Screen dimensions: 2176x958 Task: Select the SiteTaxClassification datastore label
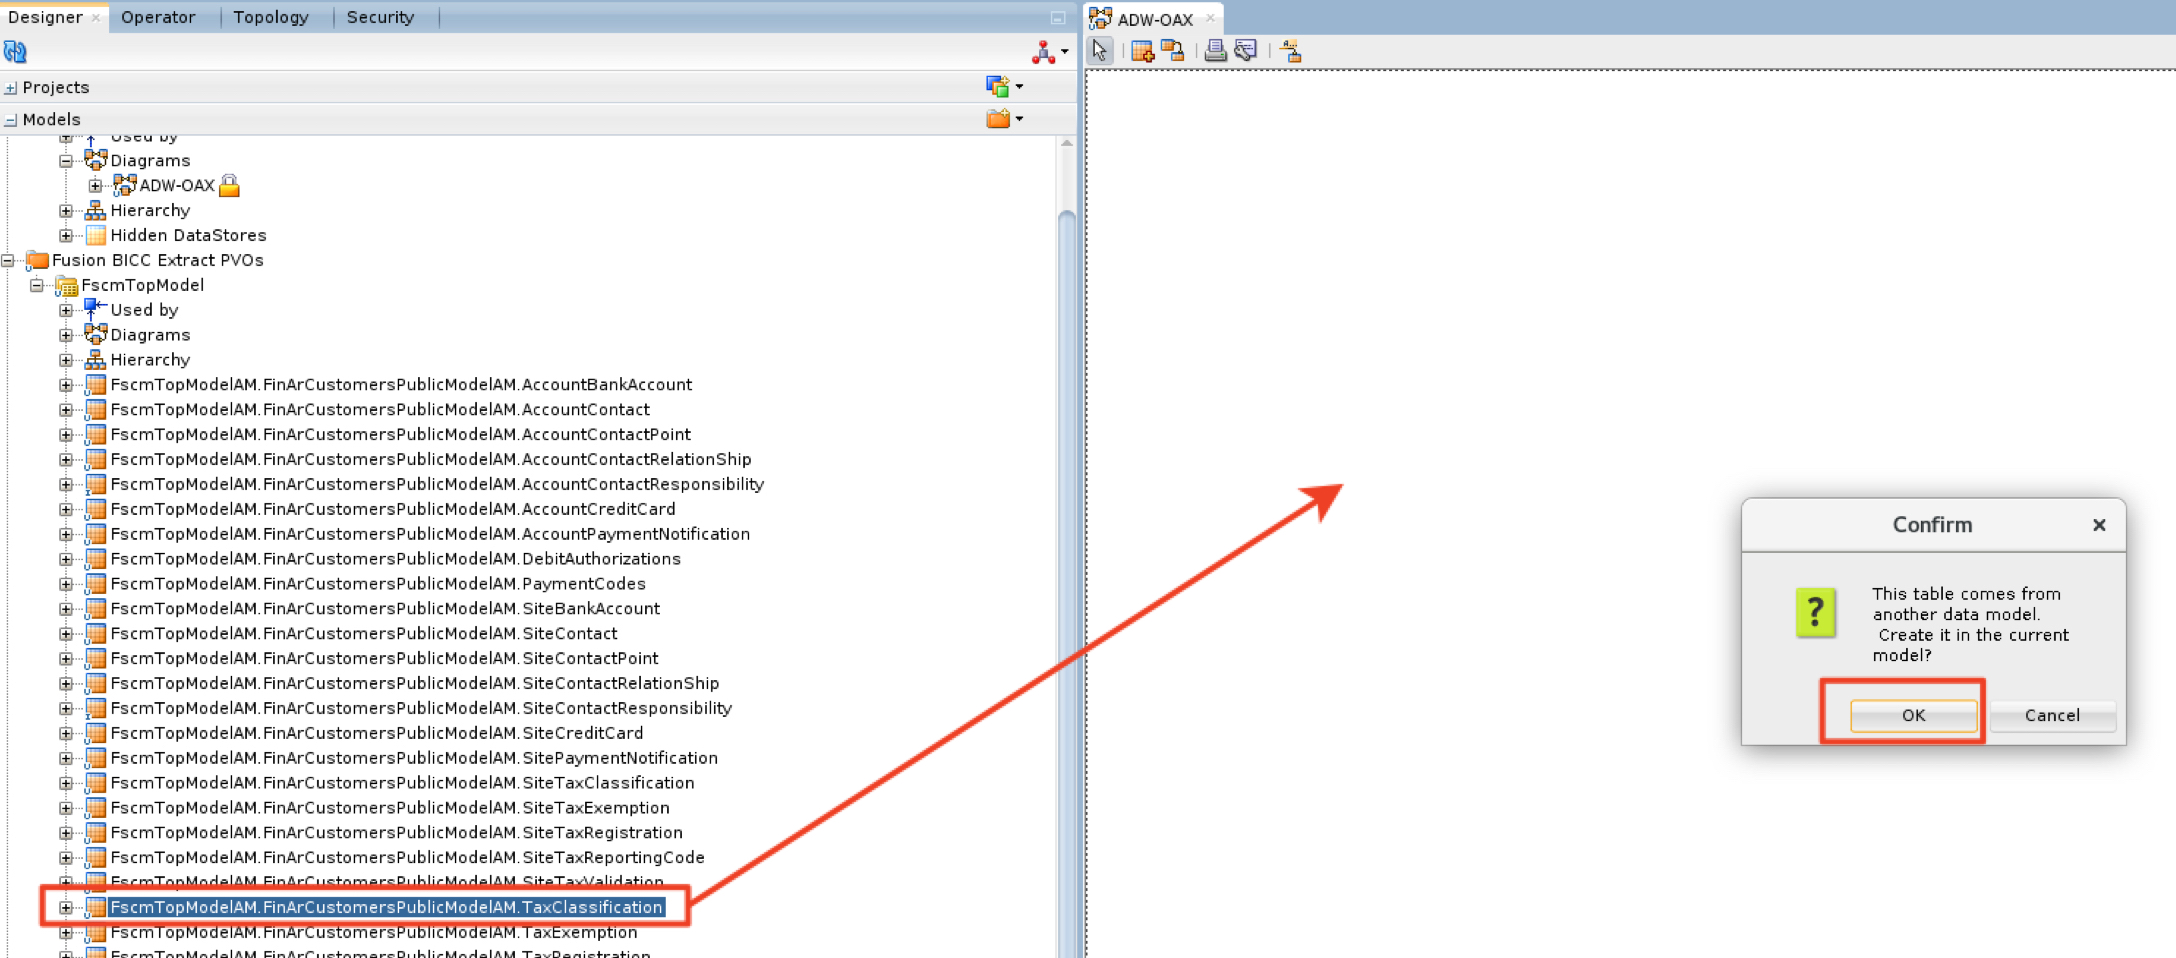pyautogui.click(x=402, y=783)
